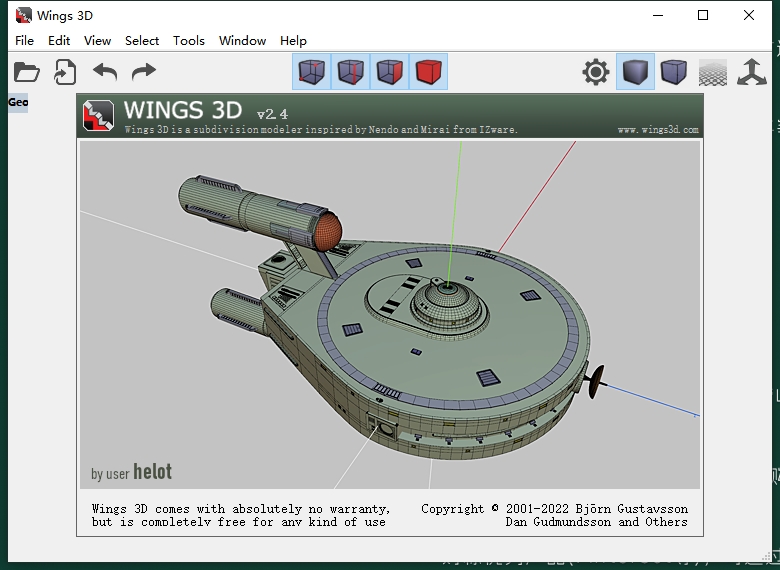Maximize the Wings 3D window

click(x=703, y=15)
